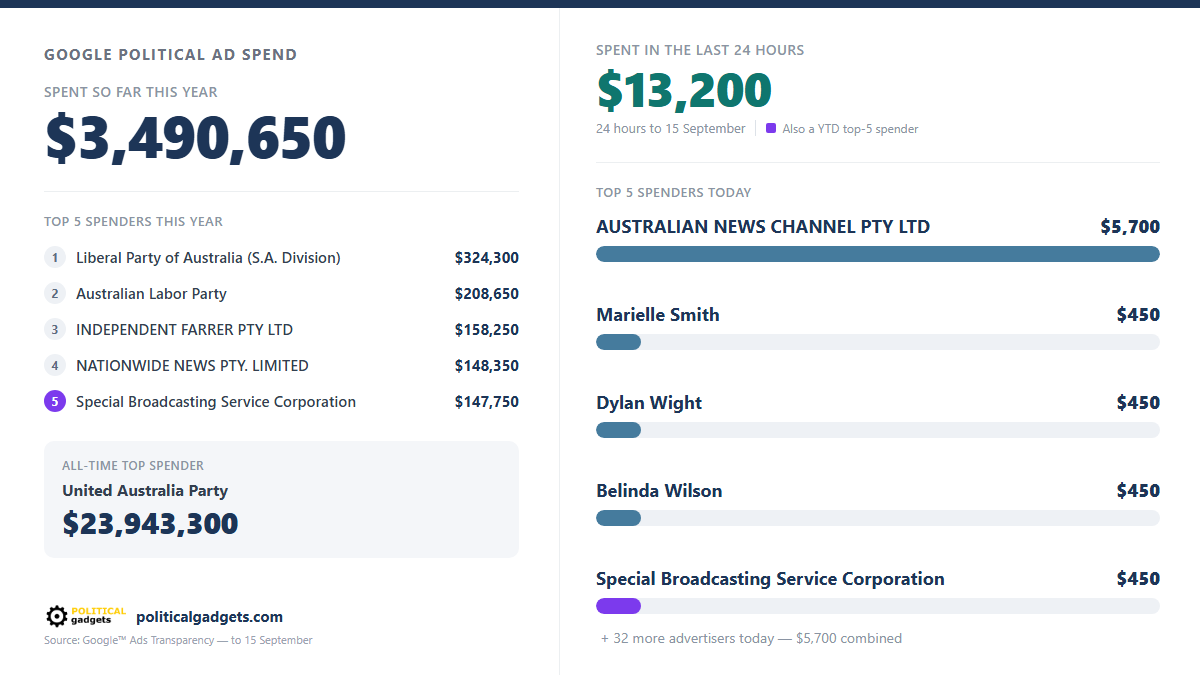This screenshot has height=675, width=1200.
Task: Click the $148,350 amount
Action: point(487,366)
